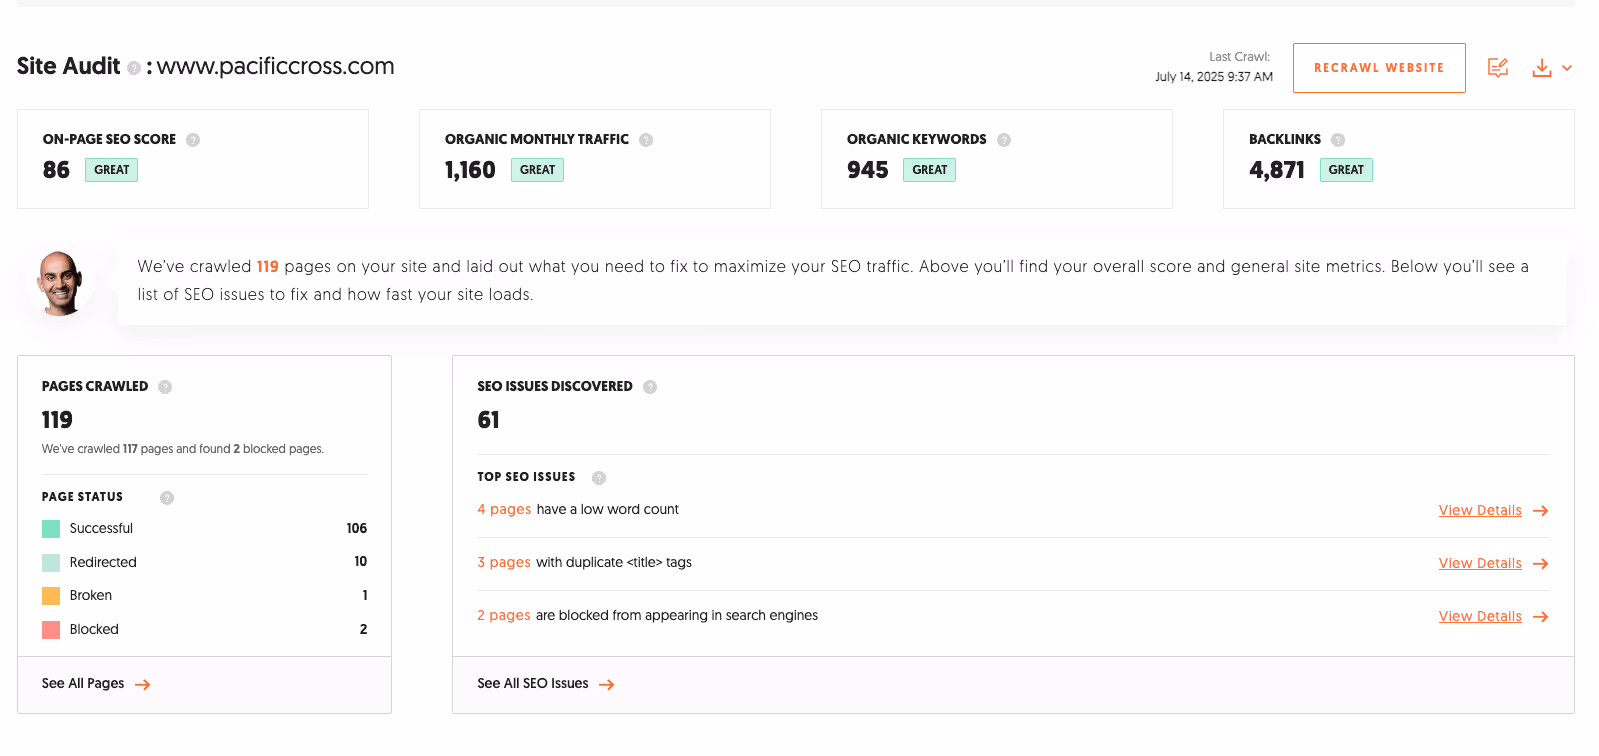Screen dimensions: 1599x756
Task: Click arrow next to duplicate title details
Action: click(x=1541, y=564)
